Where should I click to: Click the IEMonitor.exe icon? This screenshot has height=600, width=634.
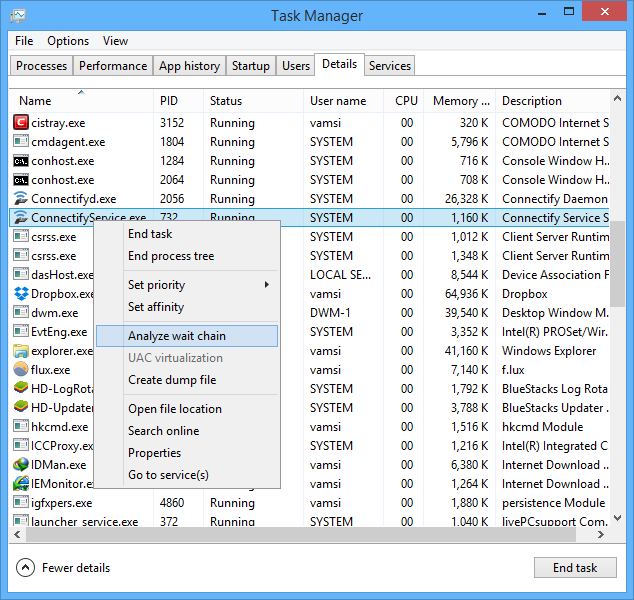(21, 483)
